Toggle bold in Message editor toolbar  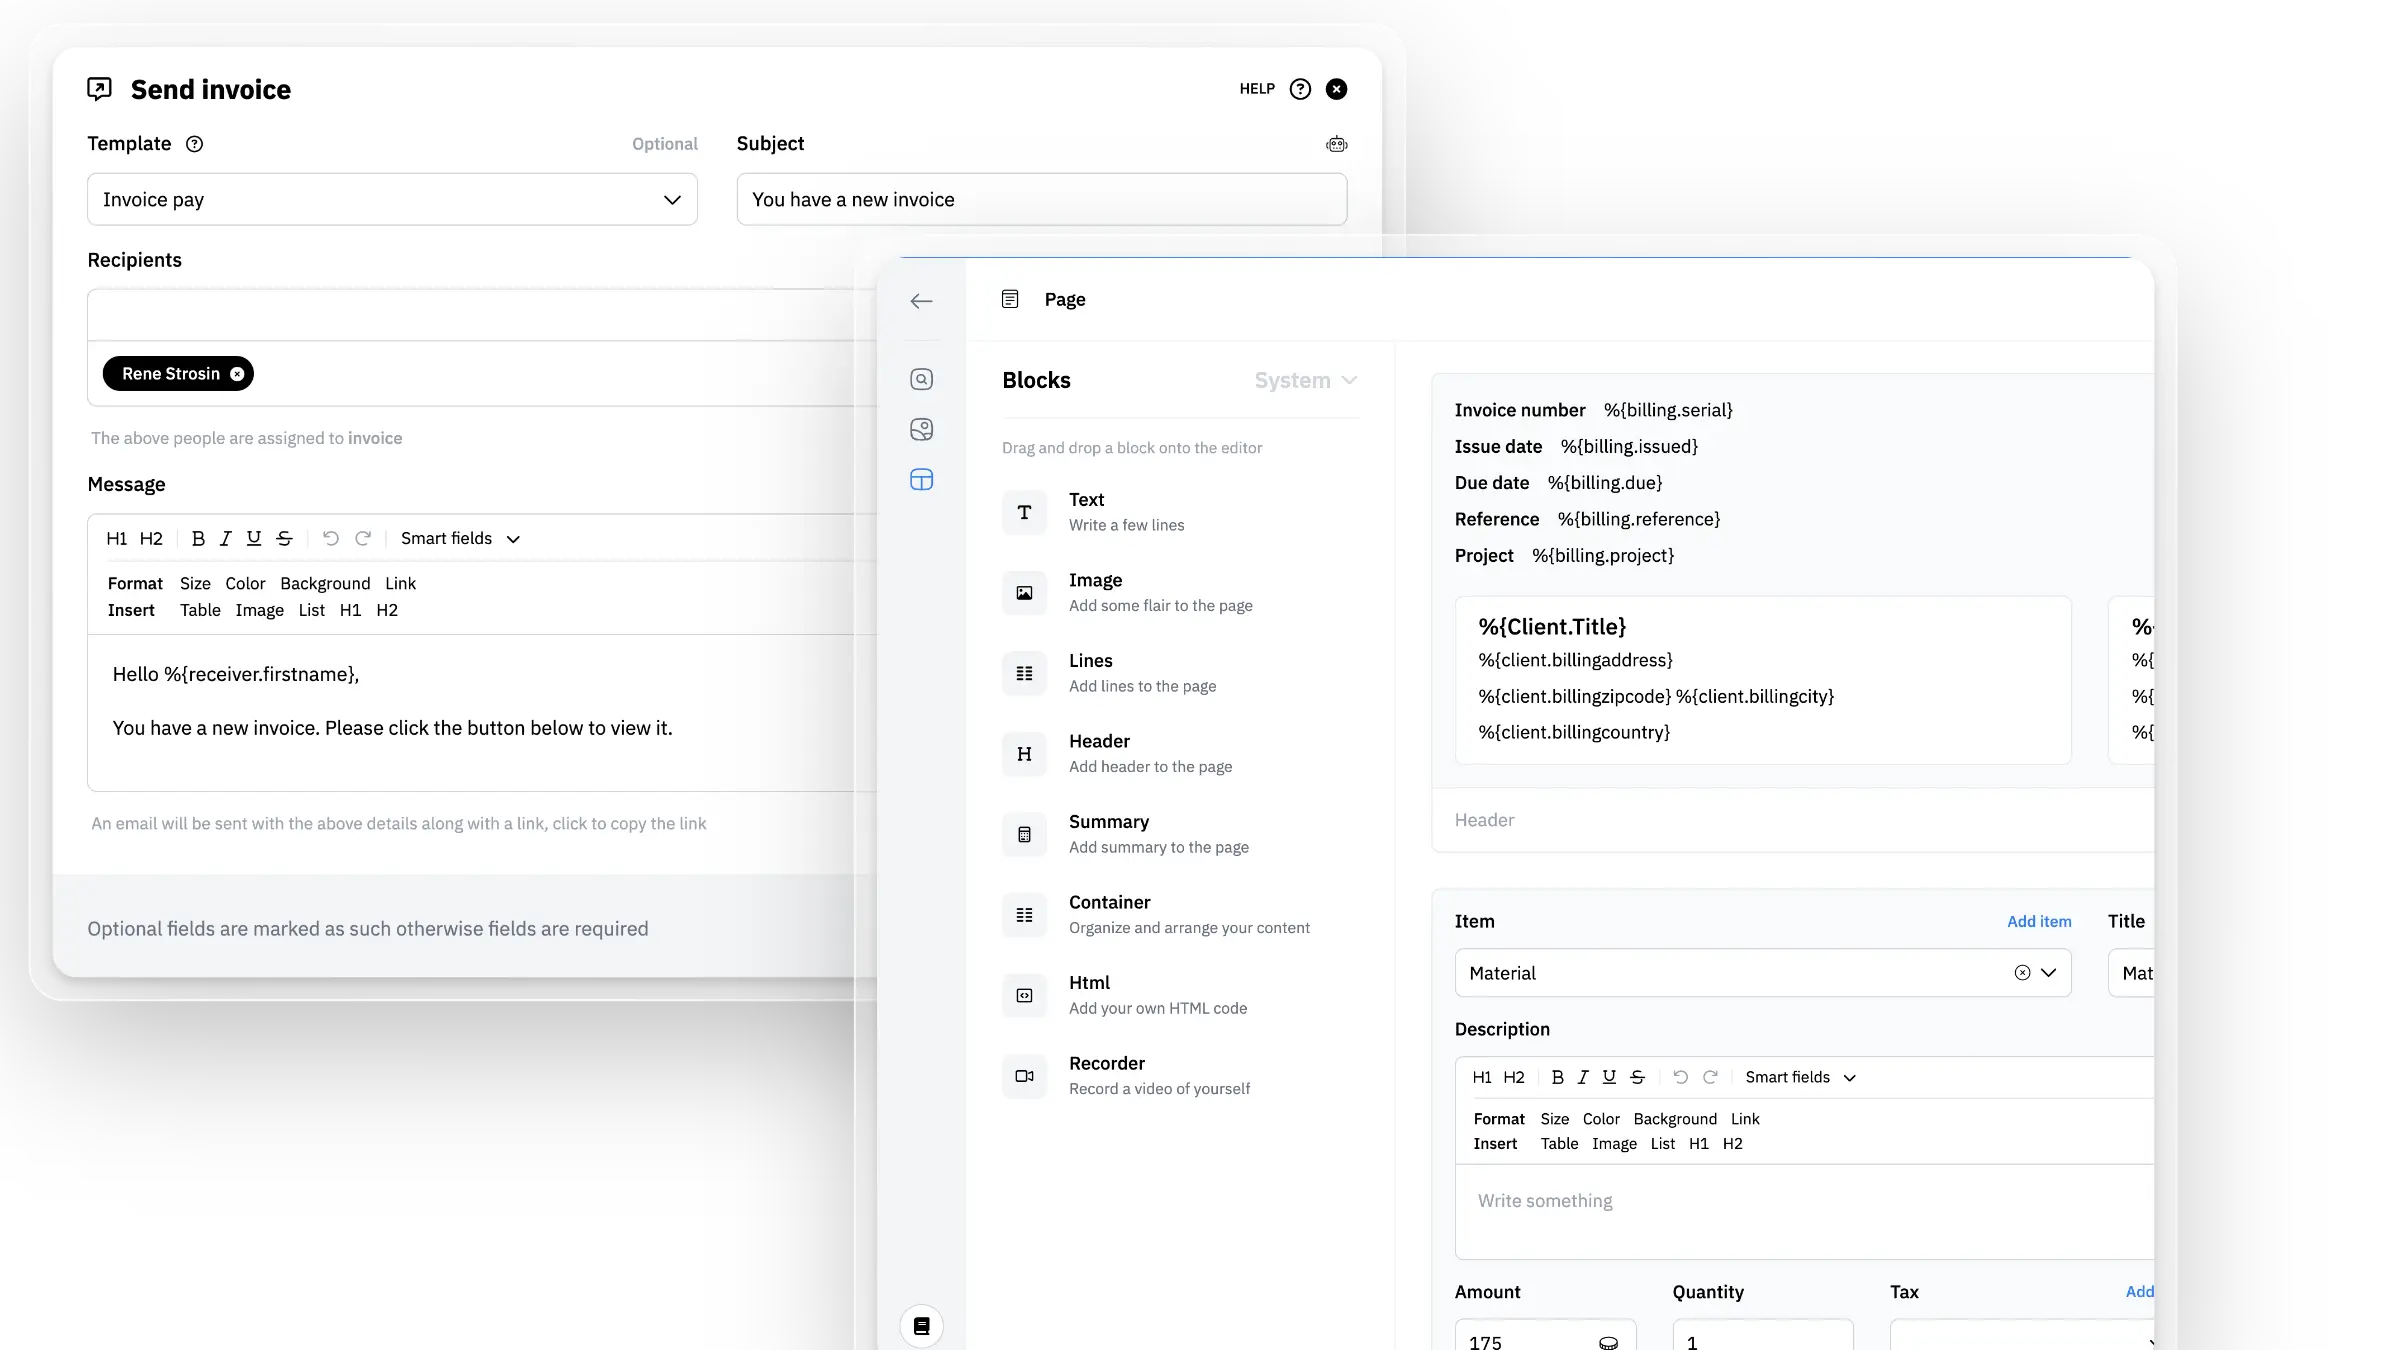click(x=198, y=539)
